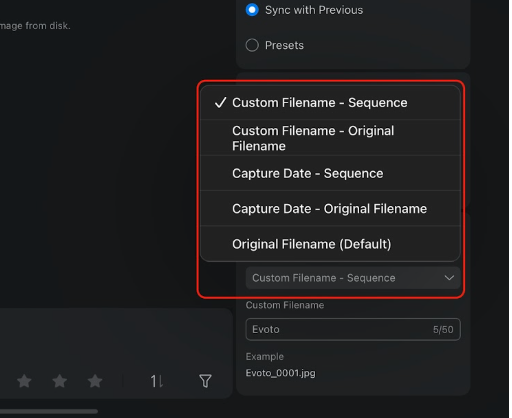Select the Presets radio button
Screen dimensions: 512x418
pos(252,45)
